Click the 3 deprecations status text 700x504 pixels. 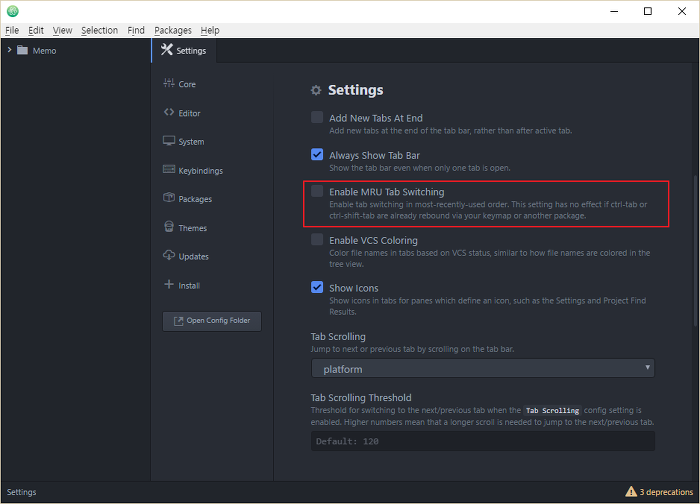(x=666, y=492)
